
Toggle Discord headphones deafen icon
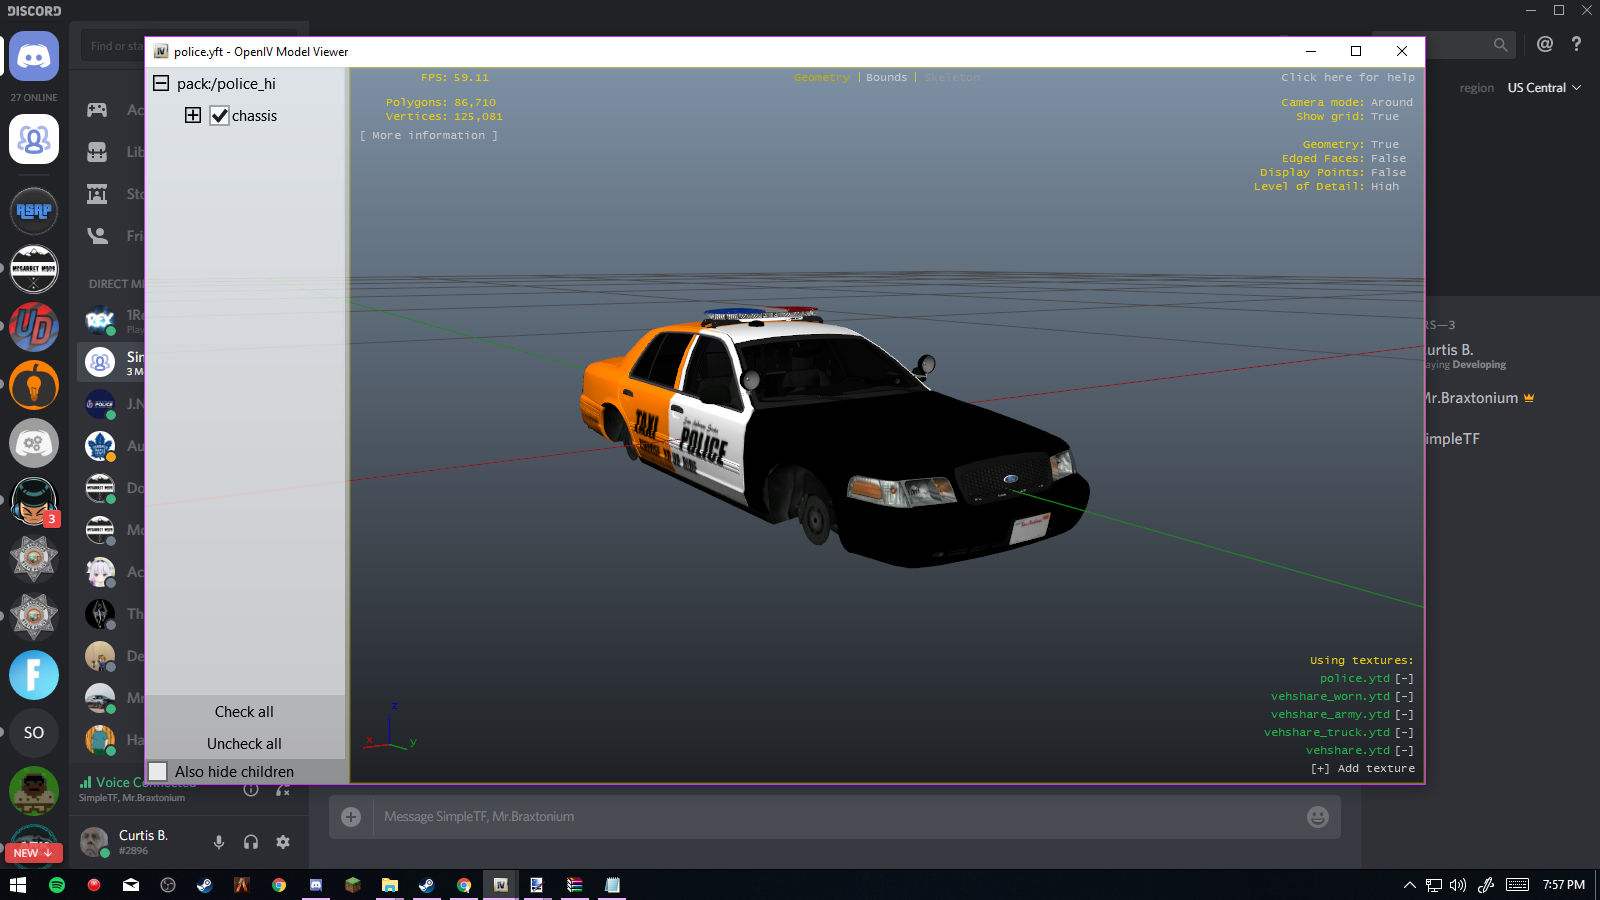(251, 842)
